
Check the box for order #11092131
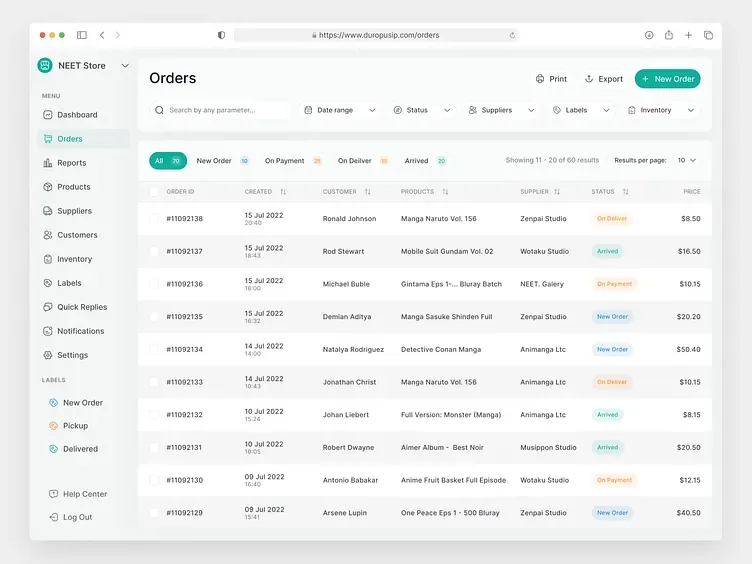pos(153,447)
